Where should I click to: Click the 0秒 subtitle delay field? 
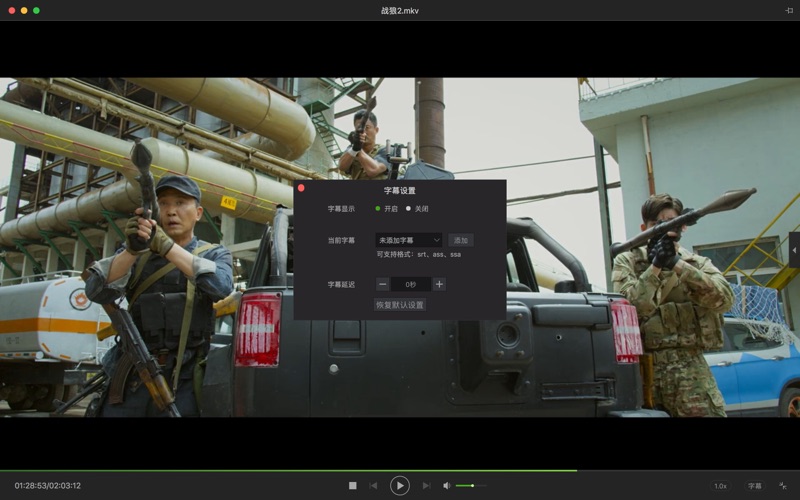tap(411, 284)
